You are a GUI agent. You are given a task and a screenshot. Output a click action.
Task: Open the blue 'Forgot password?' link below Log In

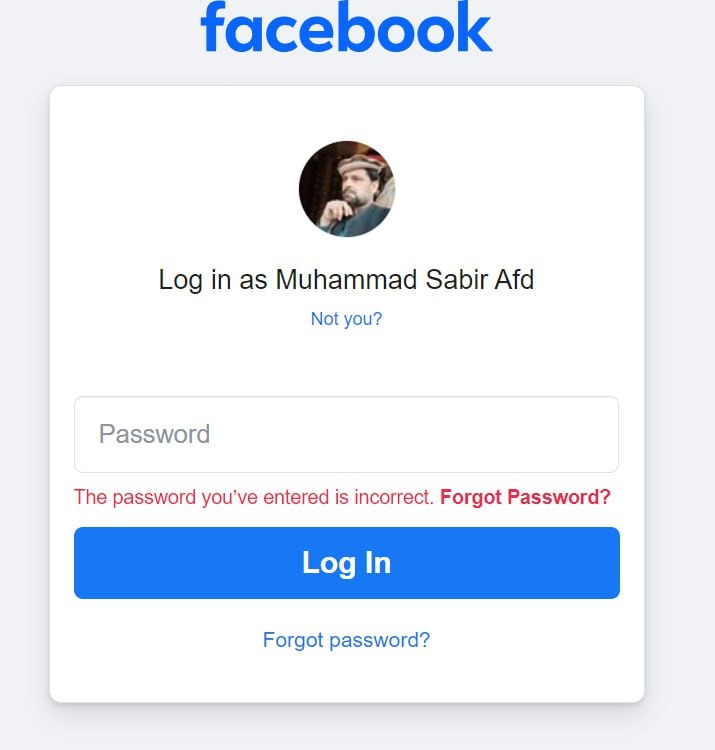coord(346,640)
